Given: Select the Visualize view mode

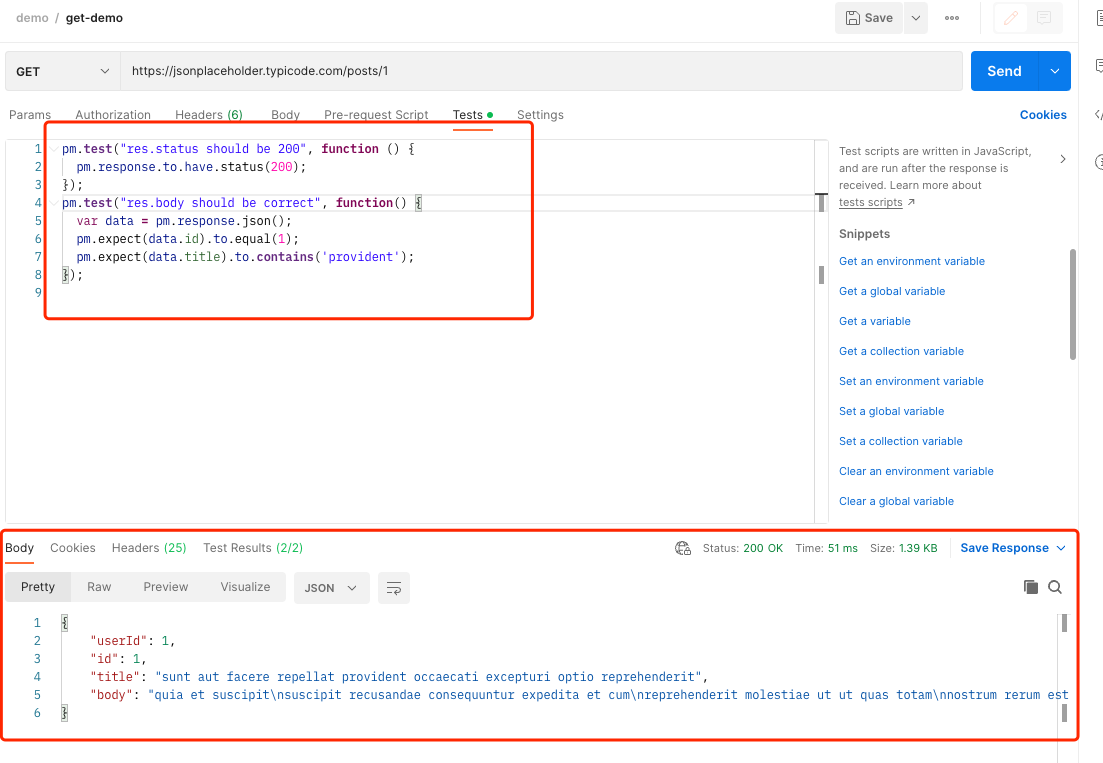Looking at the screenshot, I should 246,587.
